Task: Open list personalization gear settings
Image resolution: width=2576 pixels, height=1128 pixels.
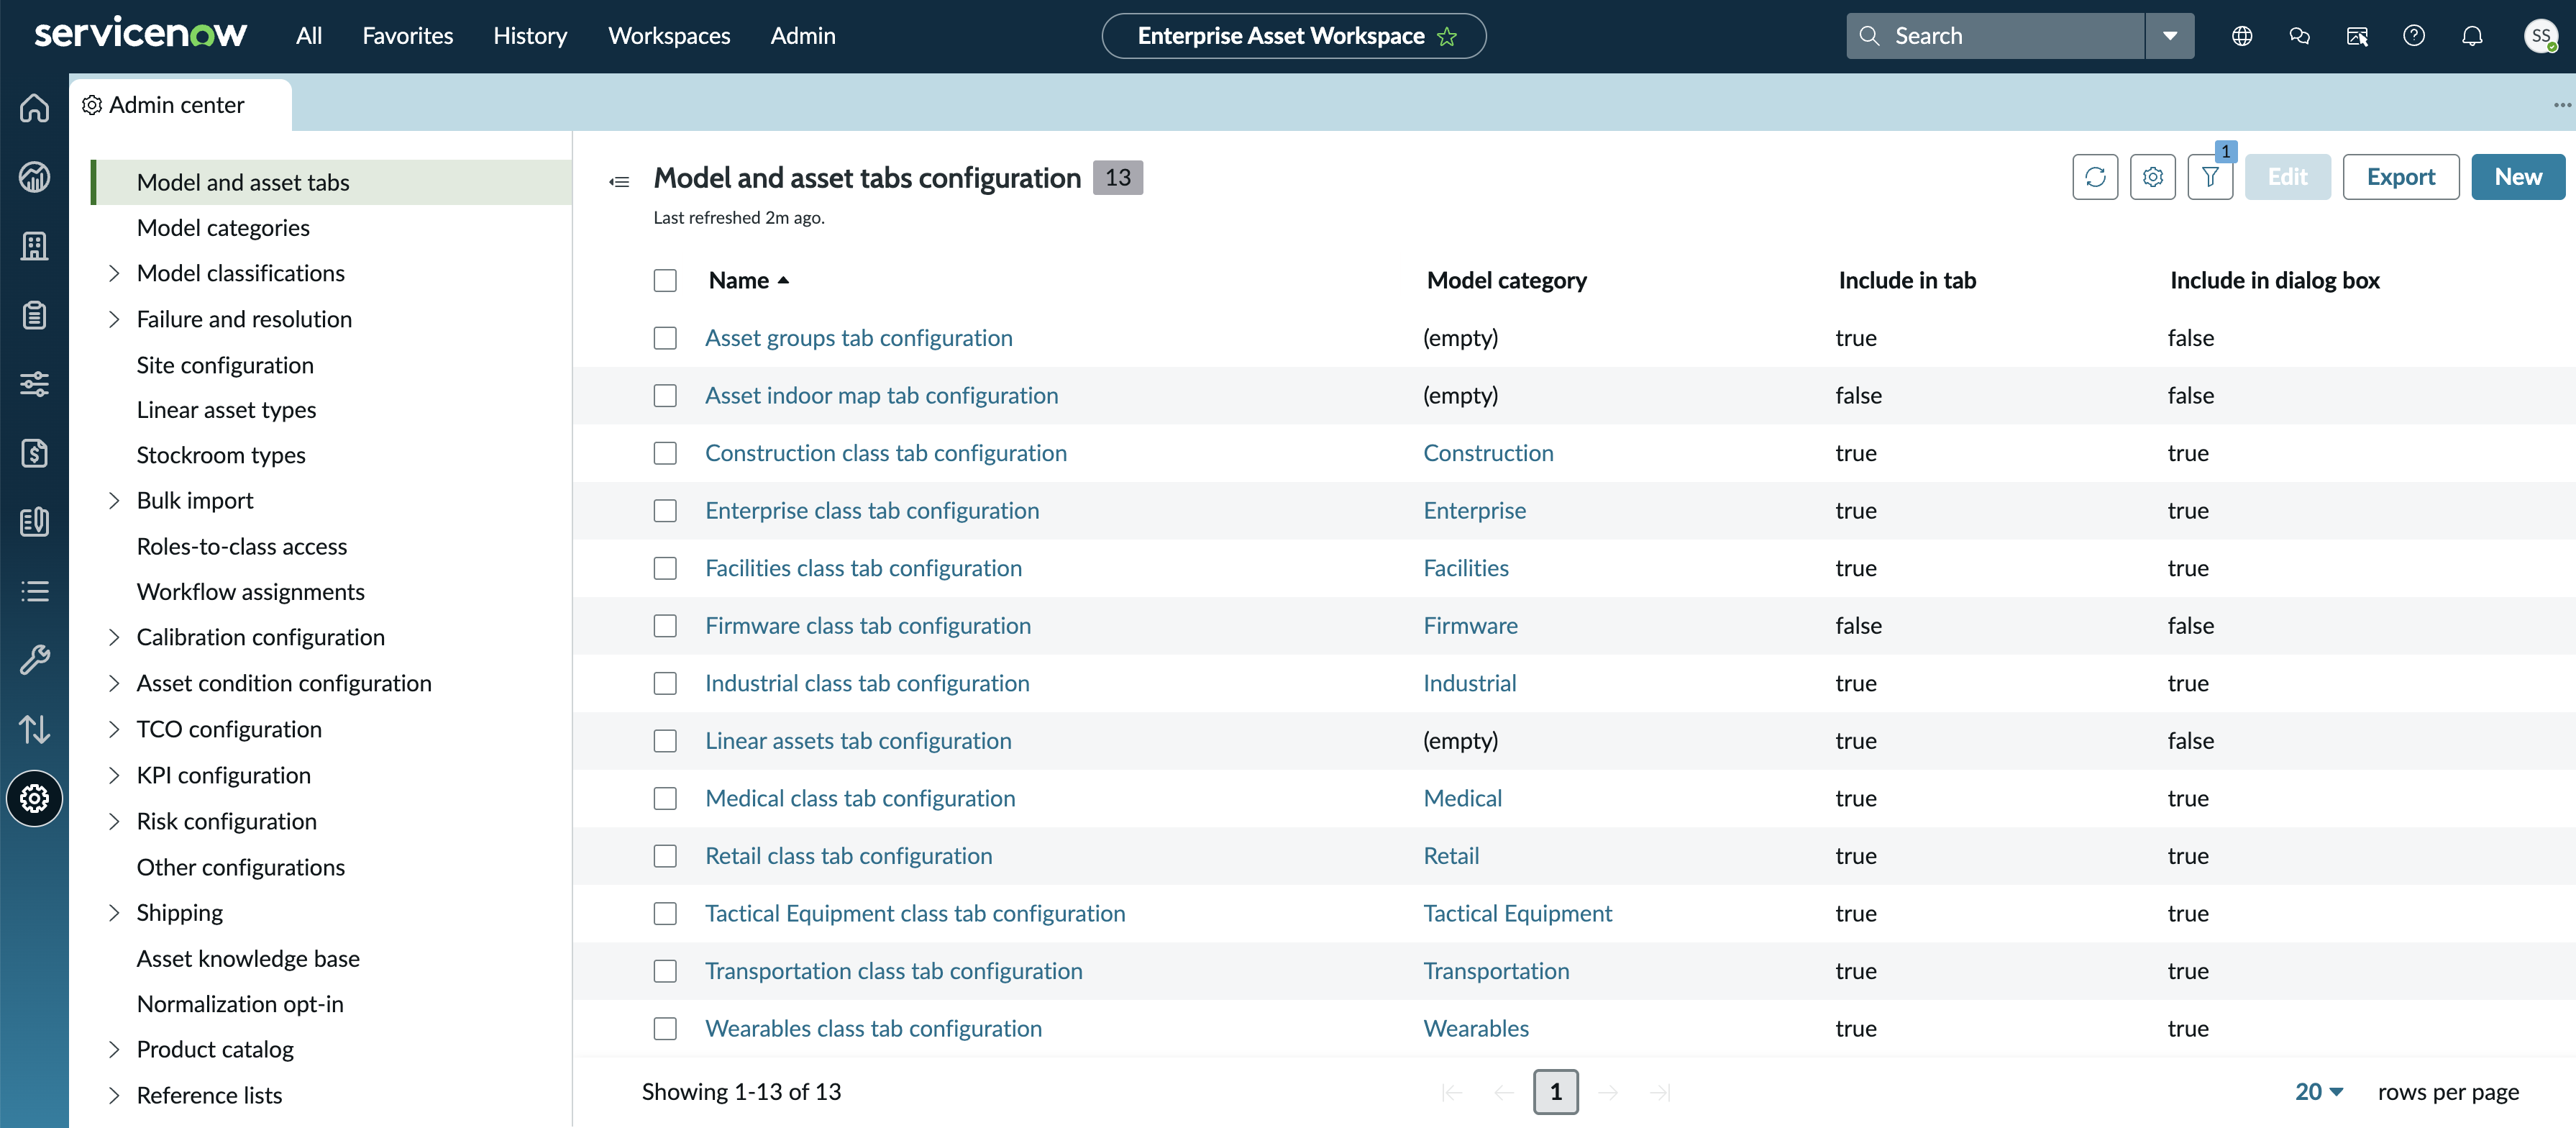Action: pyautogui.click(x=2153, y=177)
